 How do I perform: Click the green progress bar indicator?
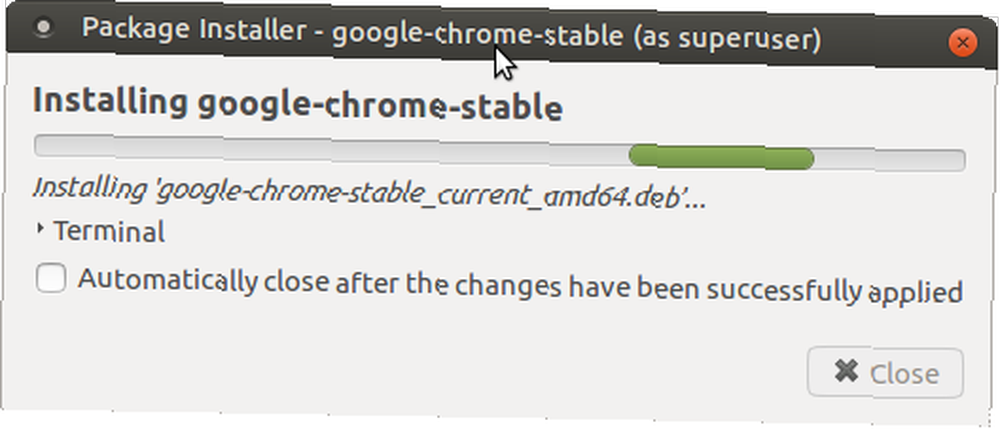pyautogui.click(x=721, y=157)
